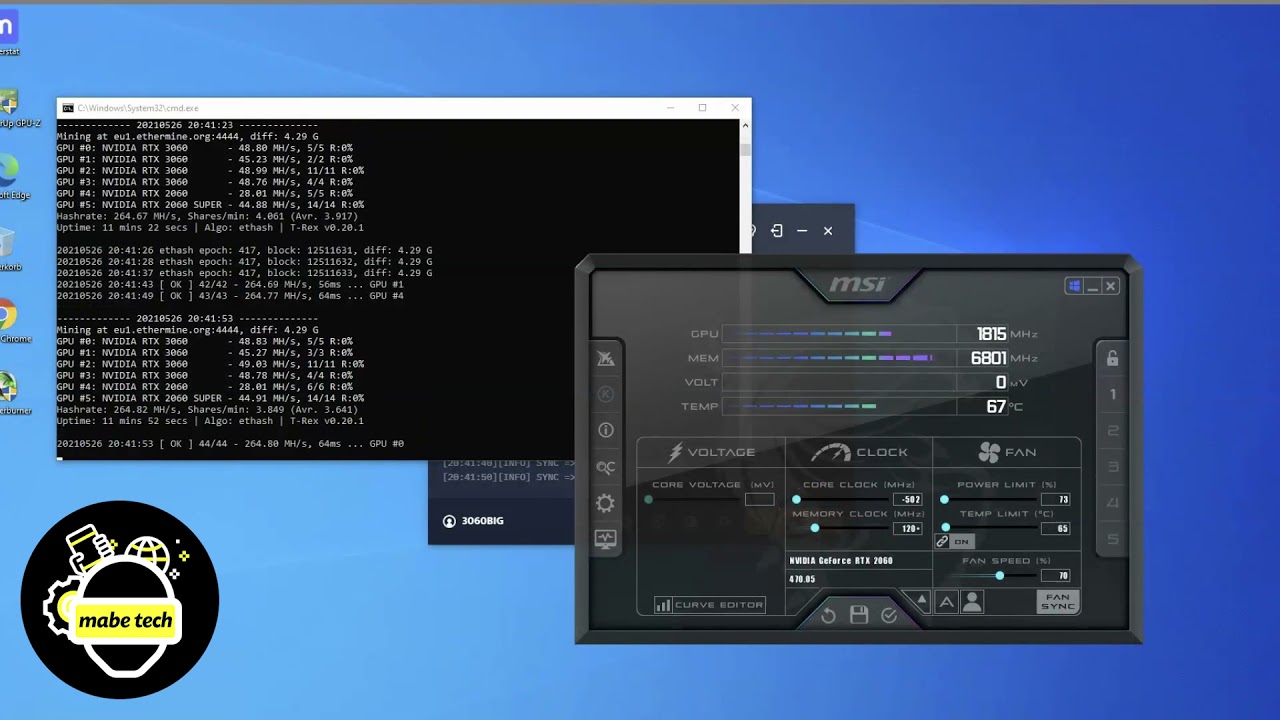Click the Fan section header
The image size is (1280, 720).
[x=1007, y=453]
